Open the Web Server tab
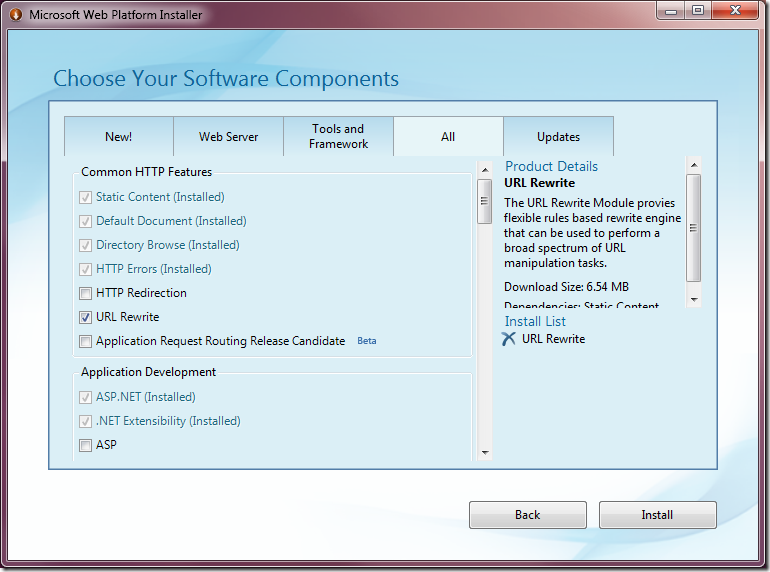 click(228, 136)
